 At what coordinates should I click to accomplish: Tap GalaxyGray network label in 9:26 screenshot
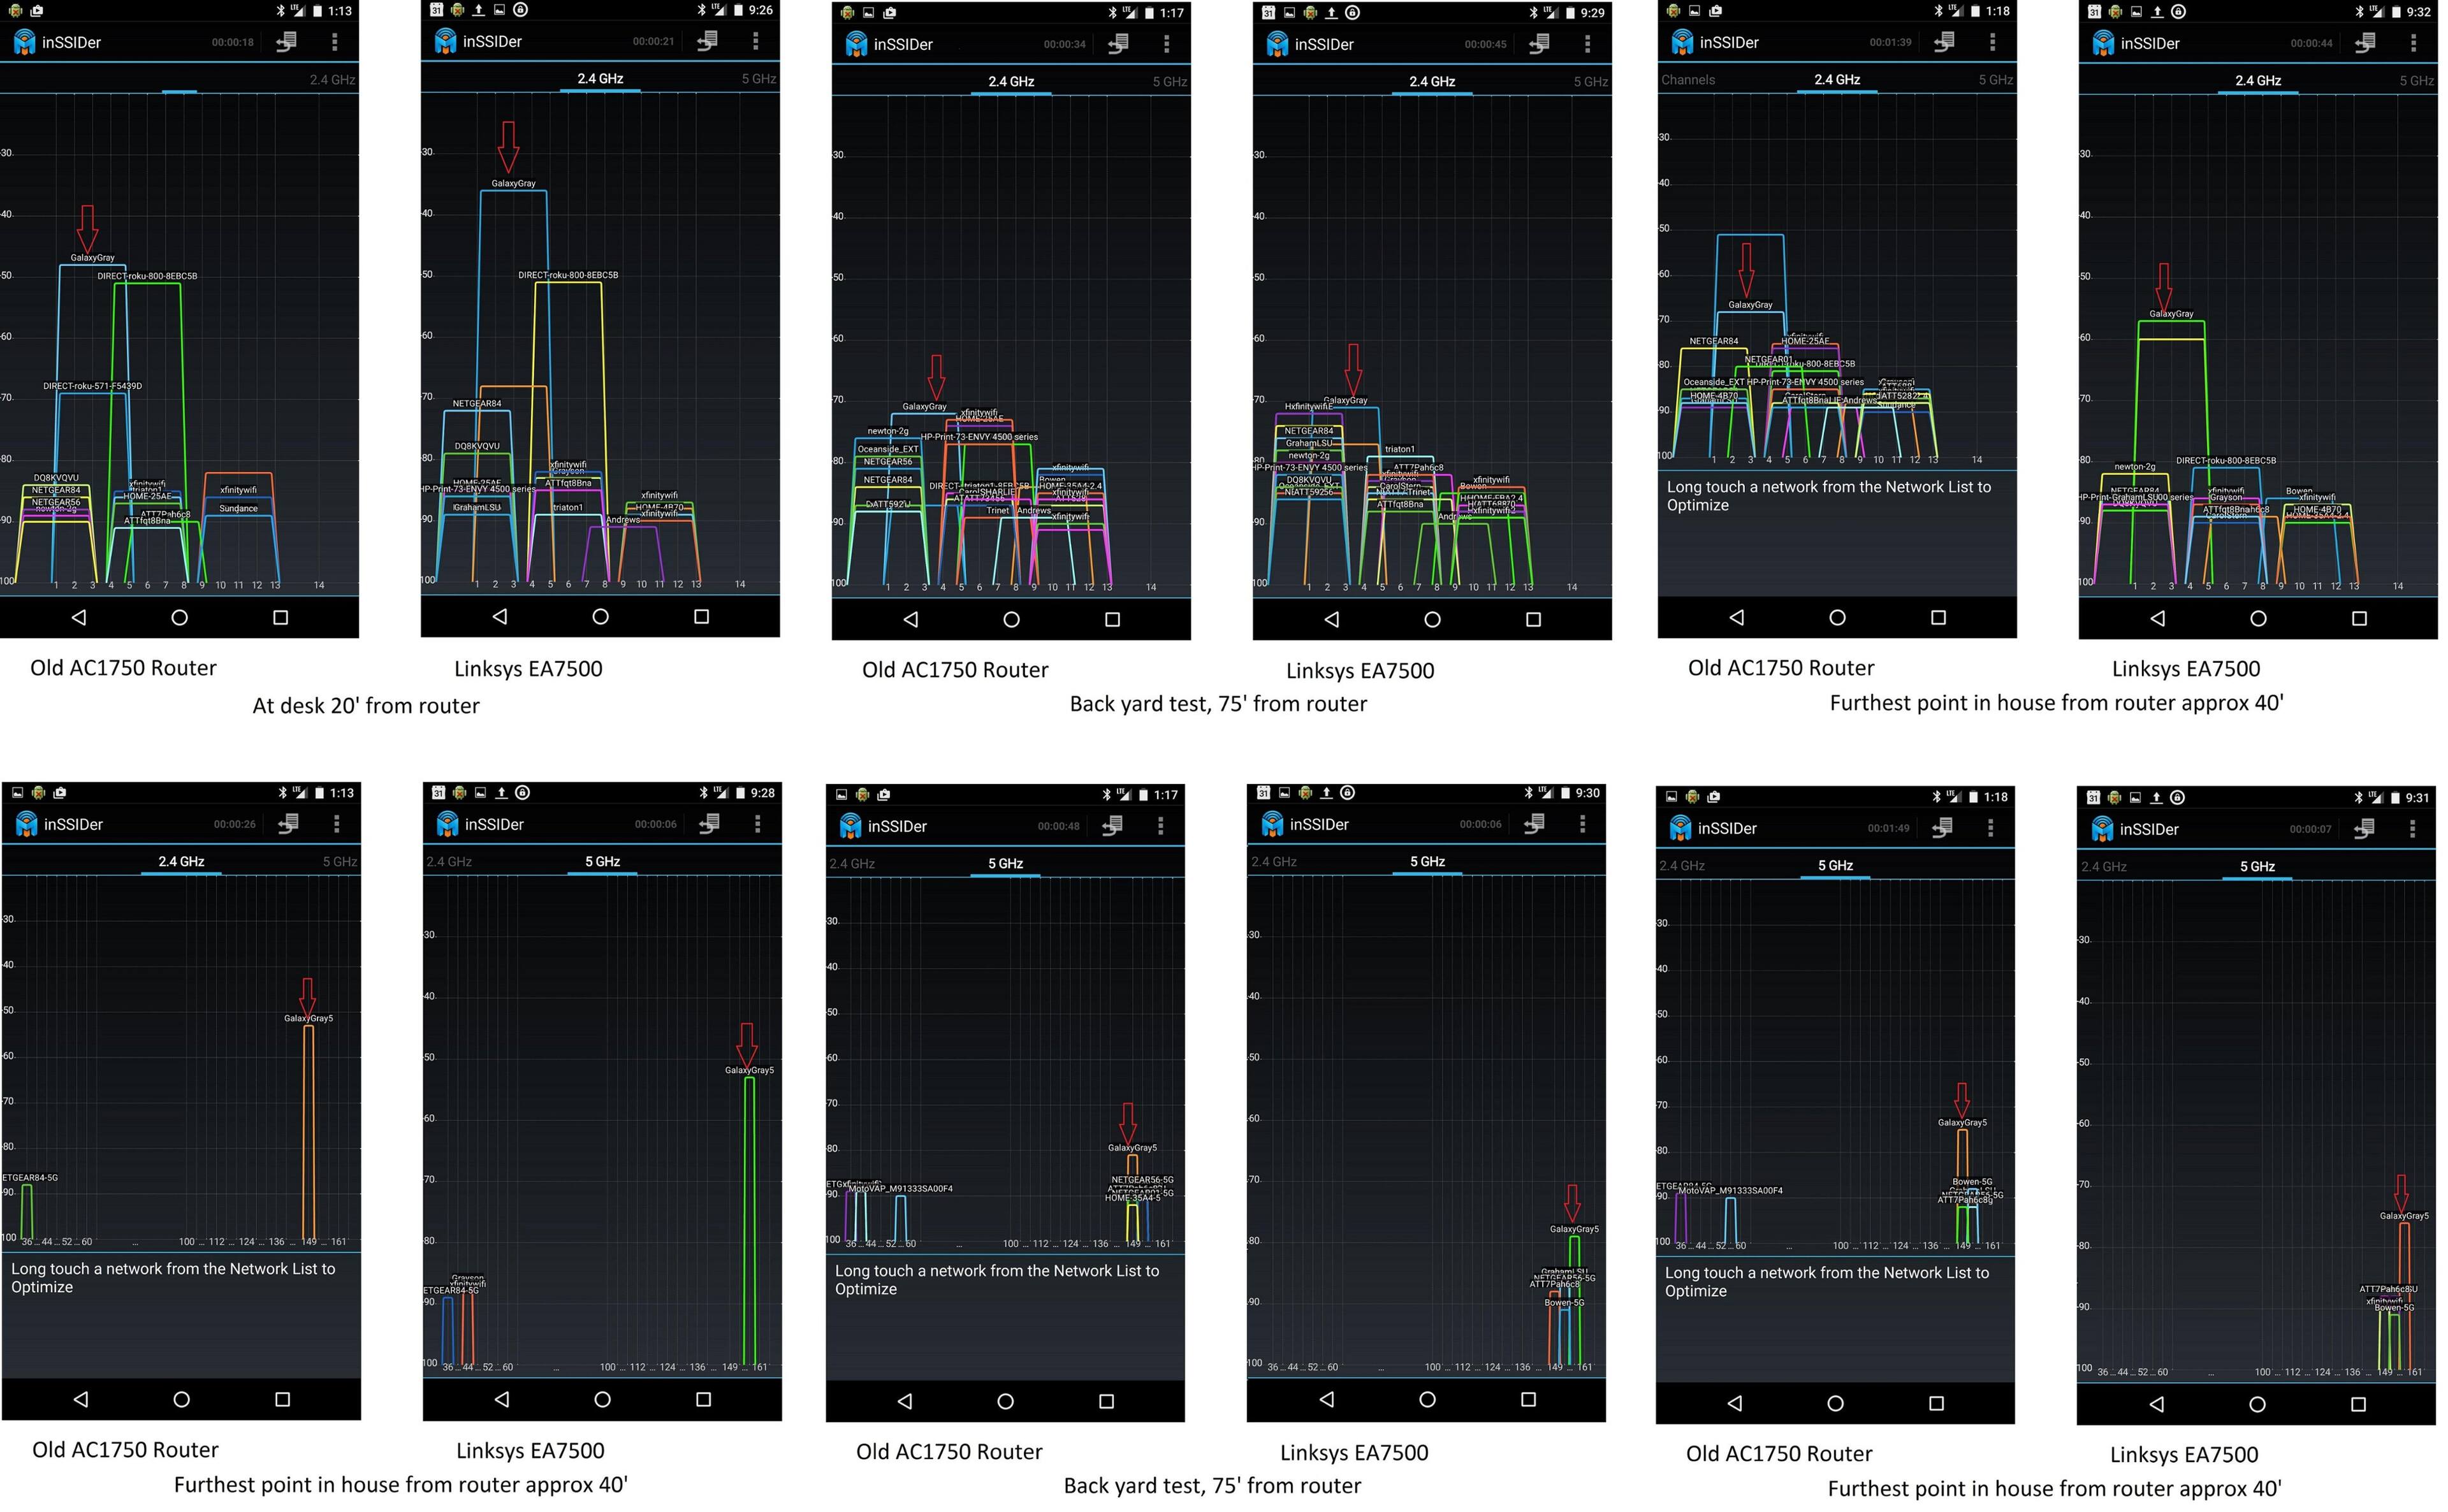point(513,183)
